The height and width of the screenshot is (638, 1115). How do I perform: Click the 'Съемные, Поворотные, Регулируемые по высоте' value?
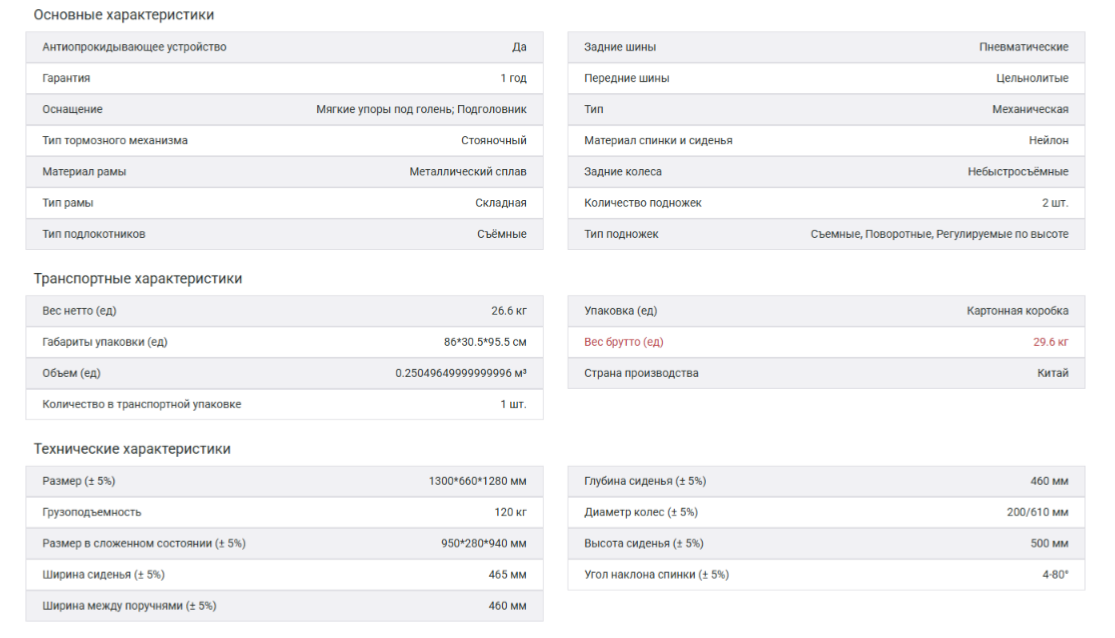tap(939, 234)
